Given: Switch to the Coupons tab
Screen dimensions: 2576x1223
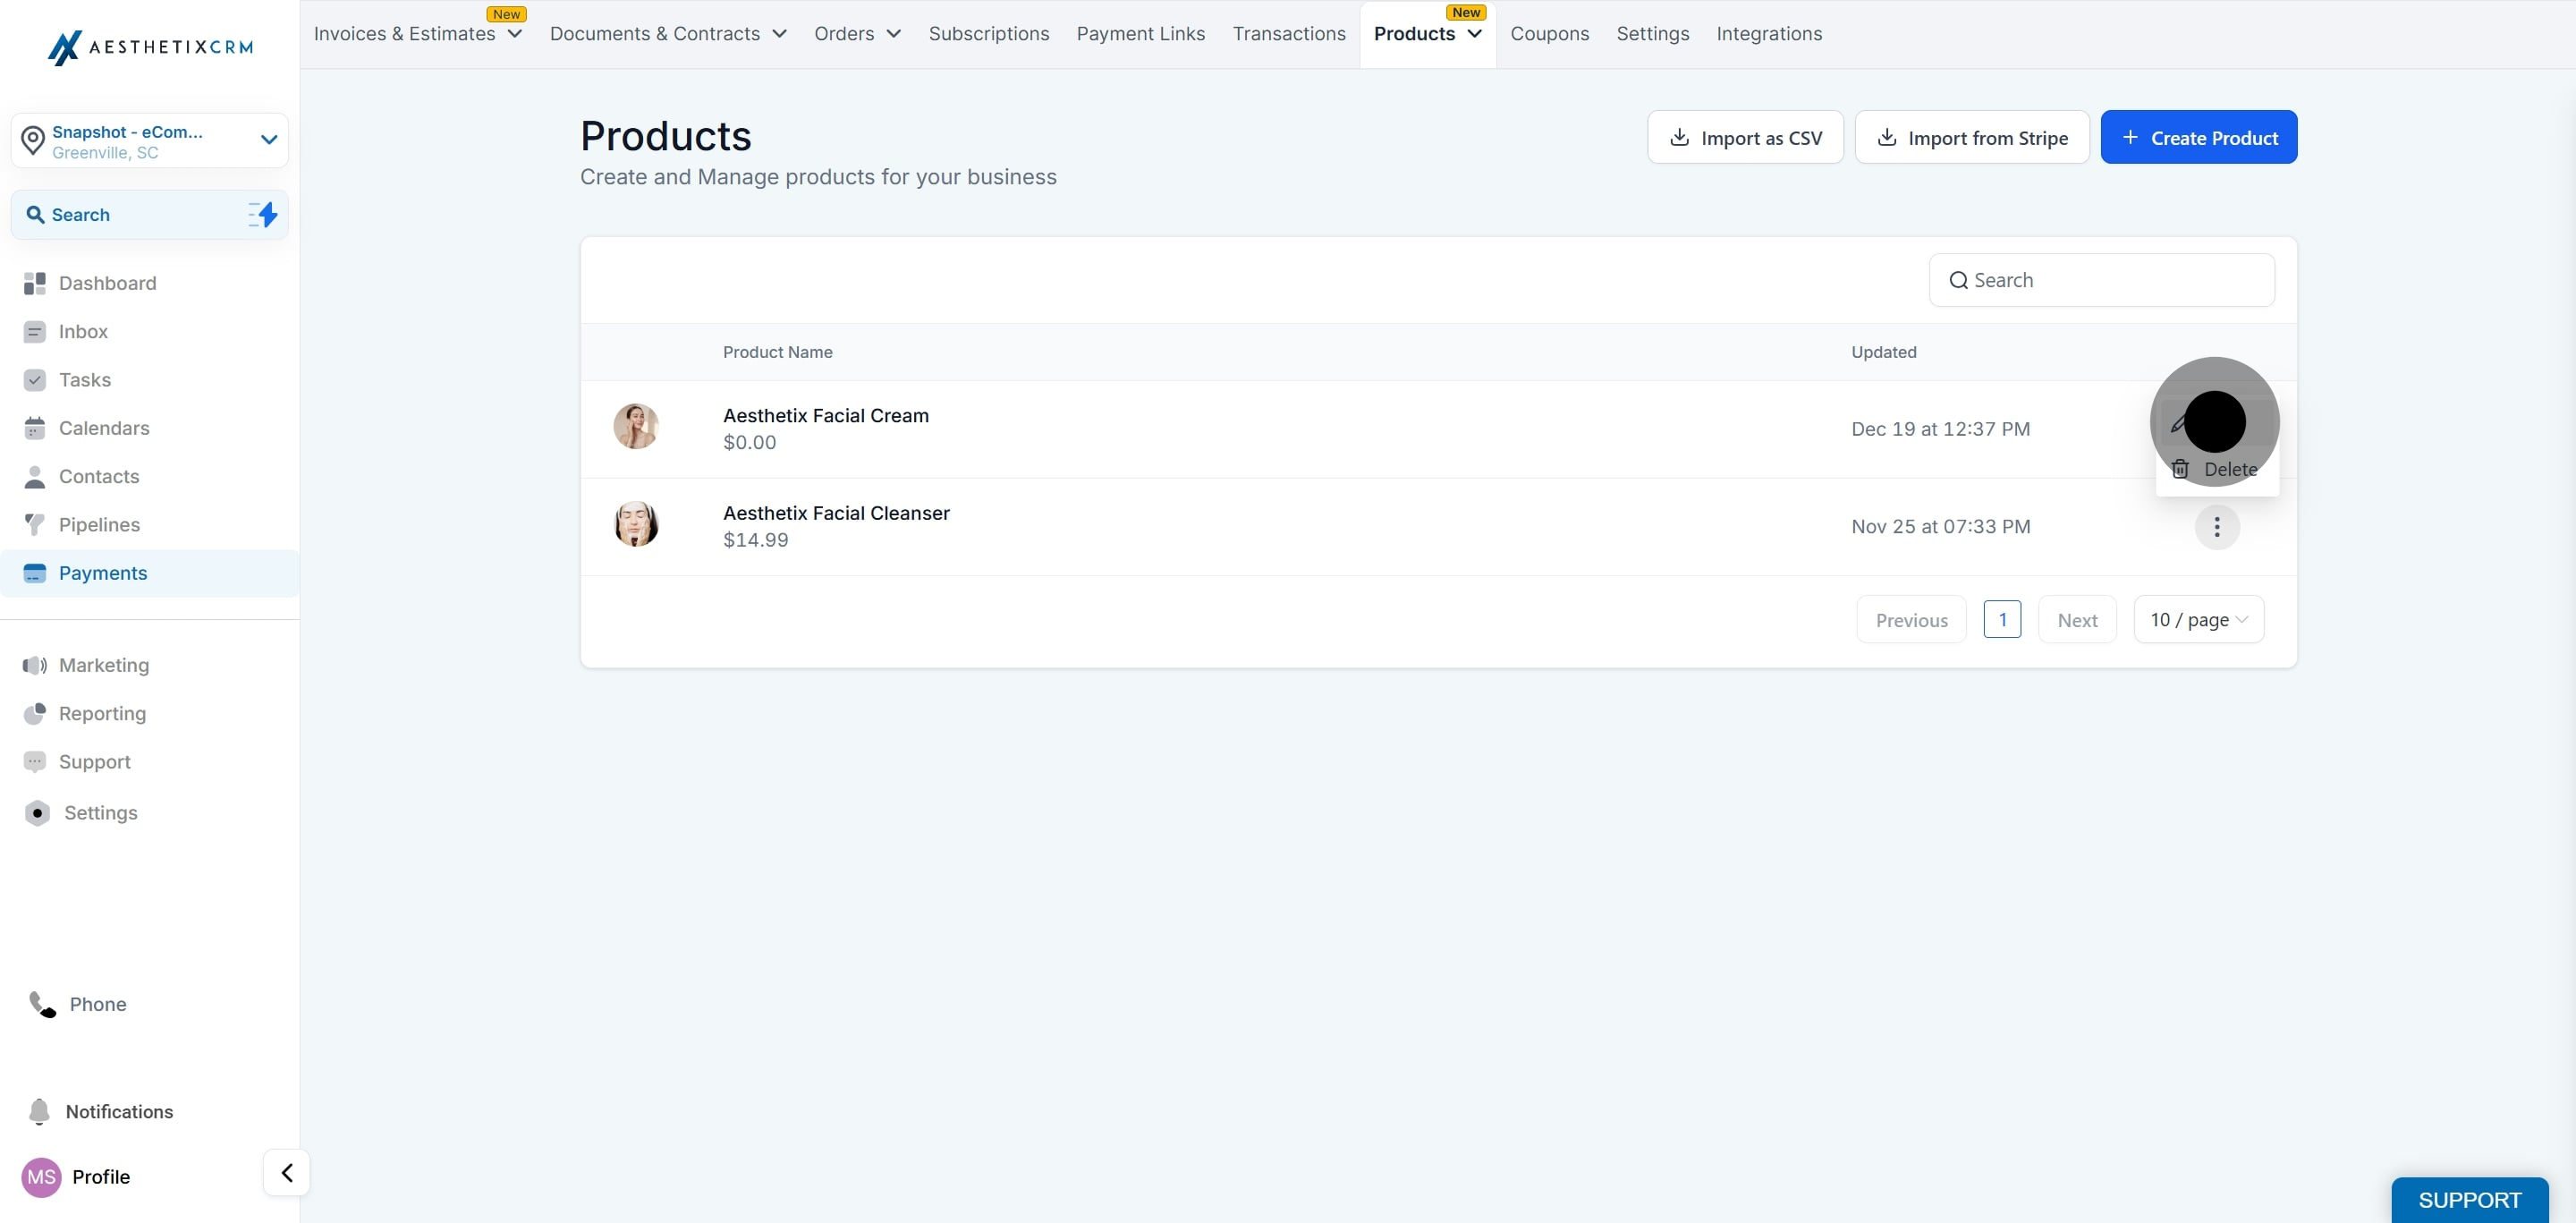Looking at the screenshot, I should (x=1549, y=34).
